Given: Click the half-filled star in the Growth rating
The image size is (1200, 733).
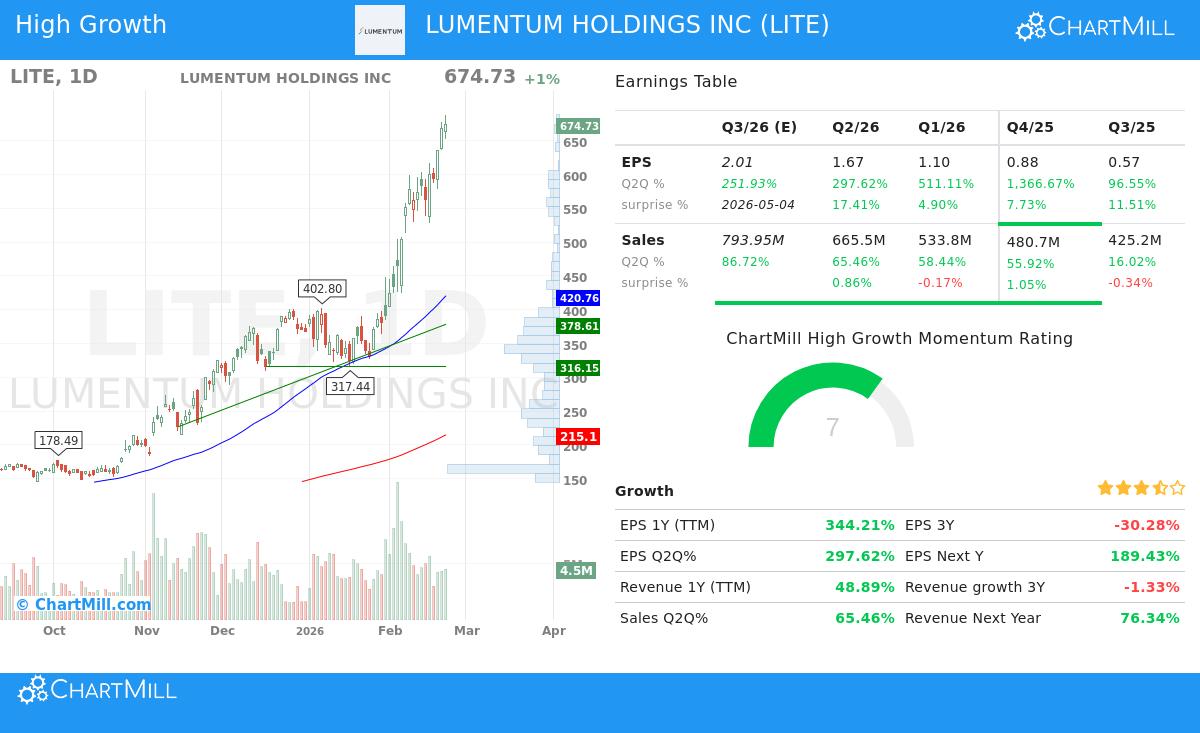Looking at the screenshot, I should tap(1159, 488).
